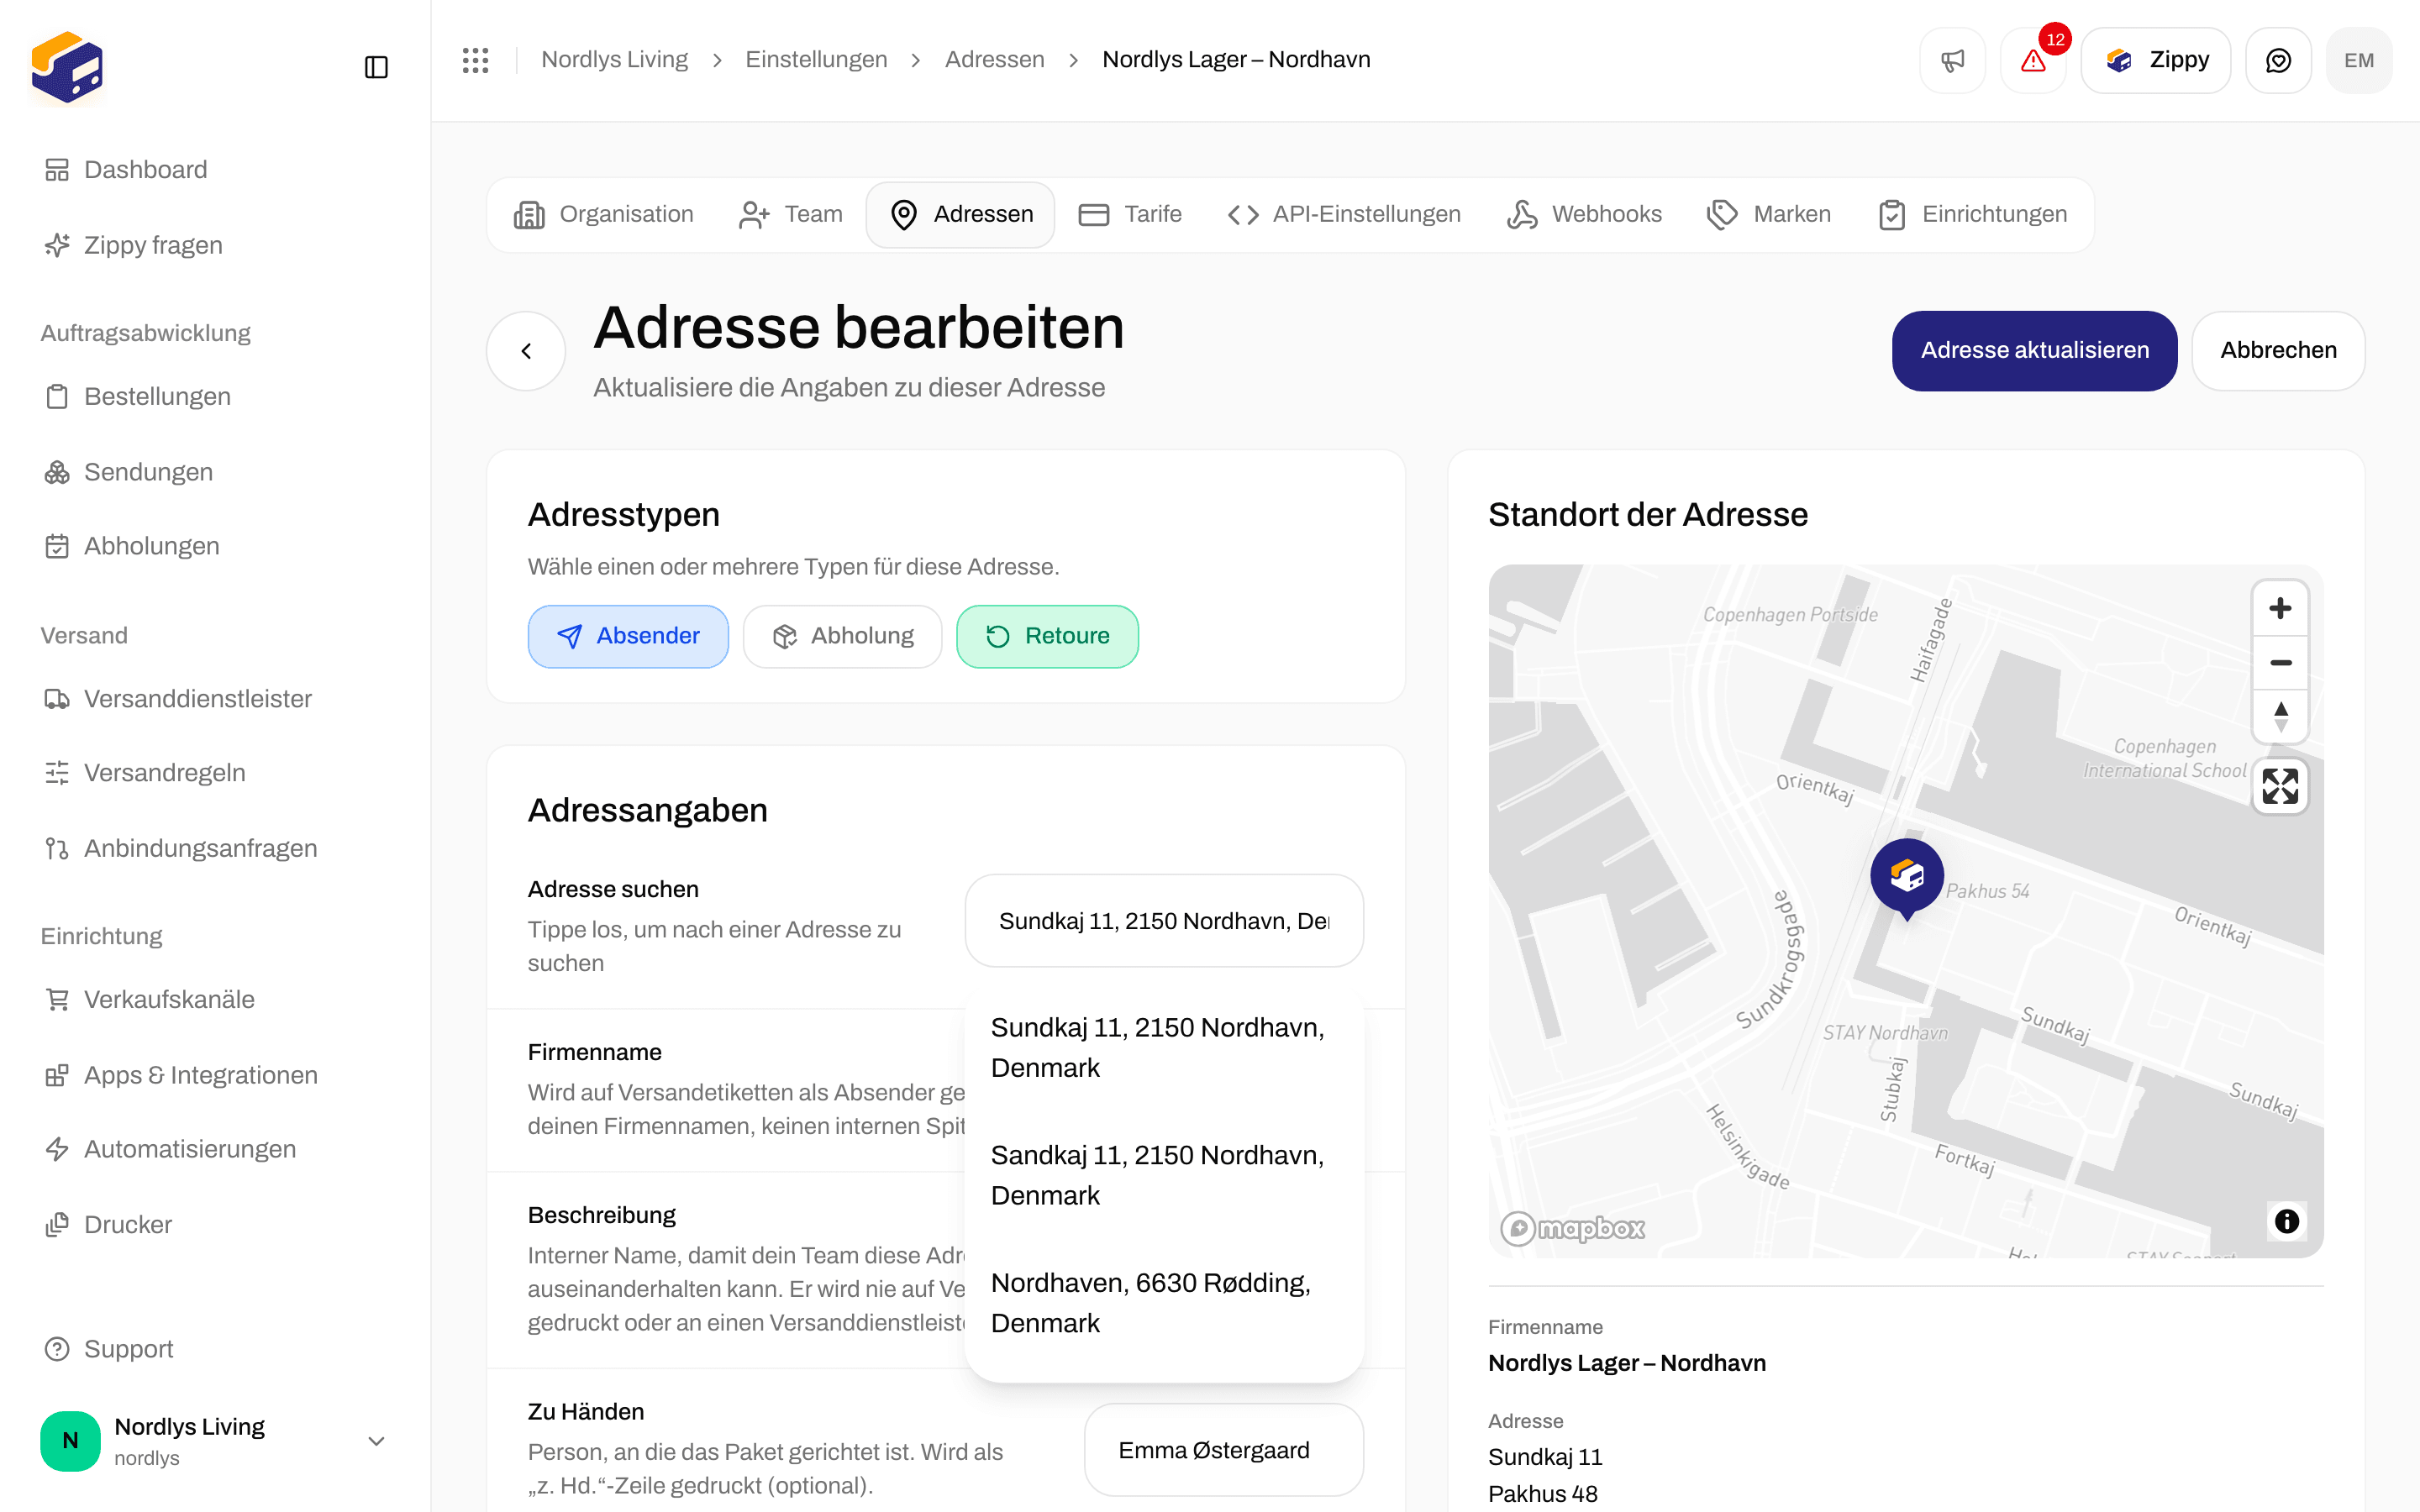
Task: Switch to the Tarife tab
Action: pos(1130,214)
